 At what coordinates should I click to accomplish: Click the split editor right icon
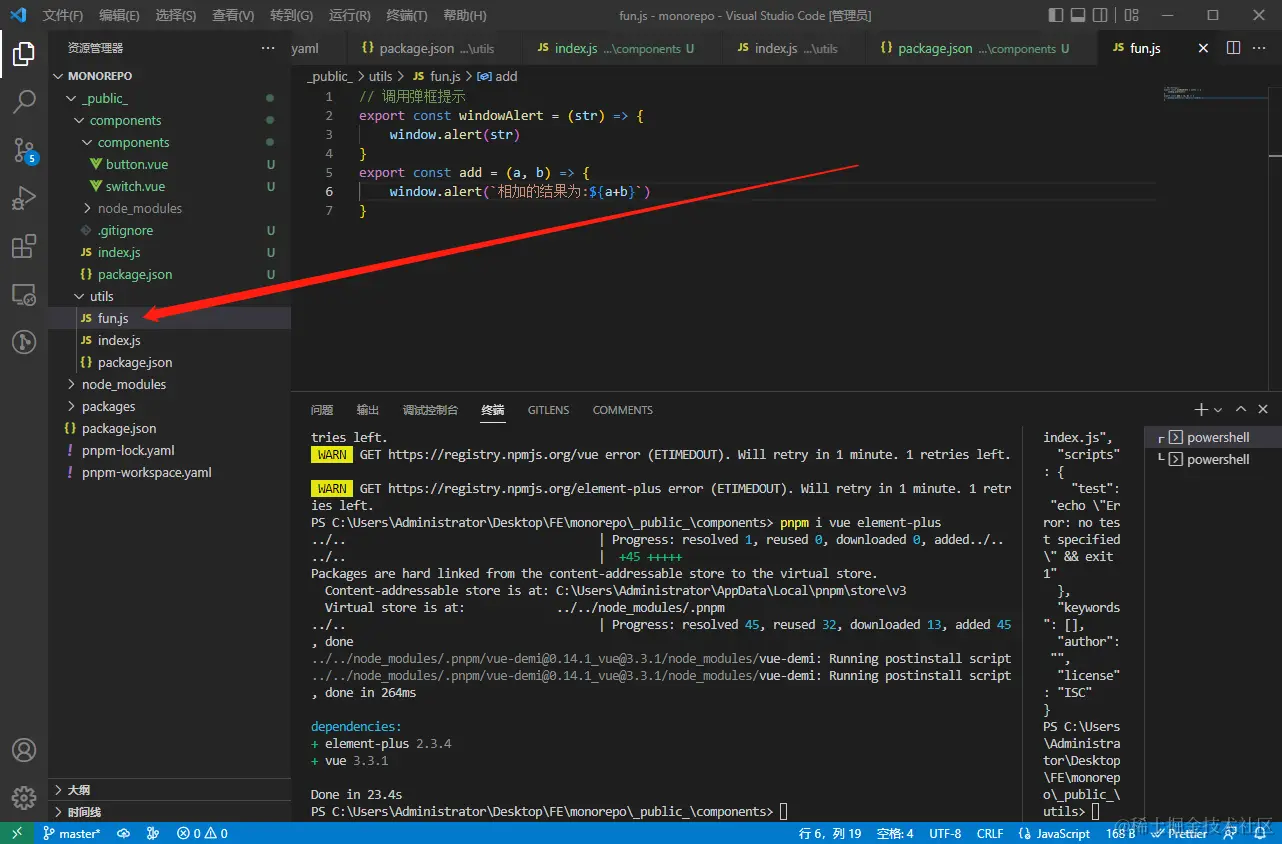click(1233, 48)
